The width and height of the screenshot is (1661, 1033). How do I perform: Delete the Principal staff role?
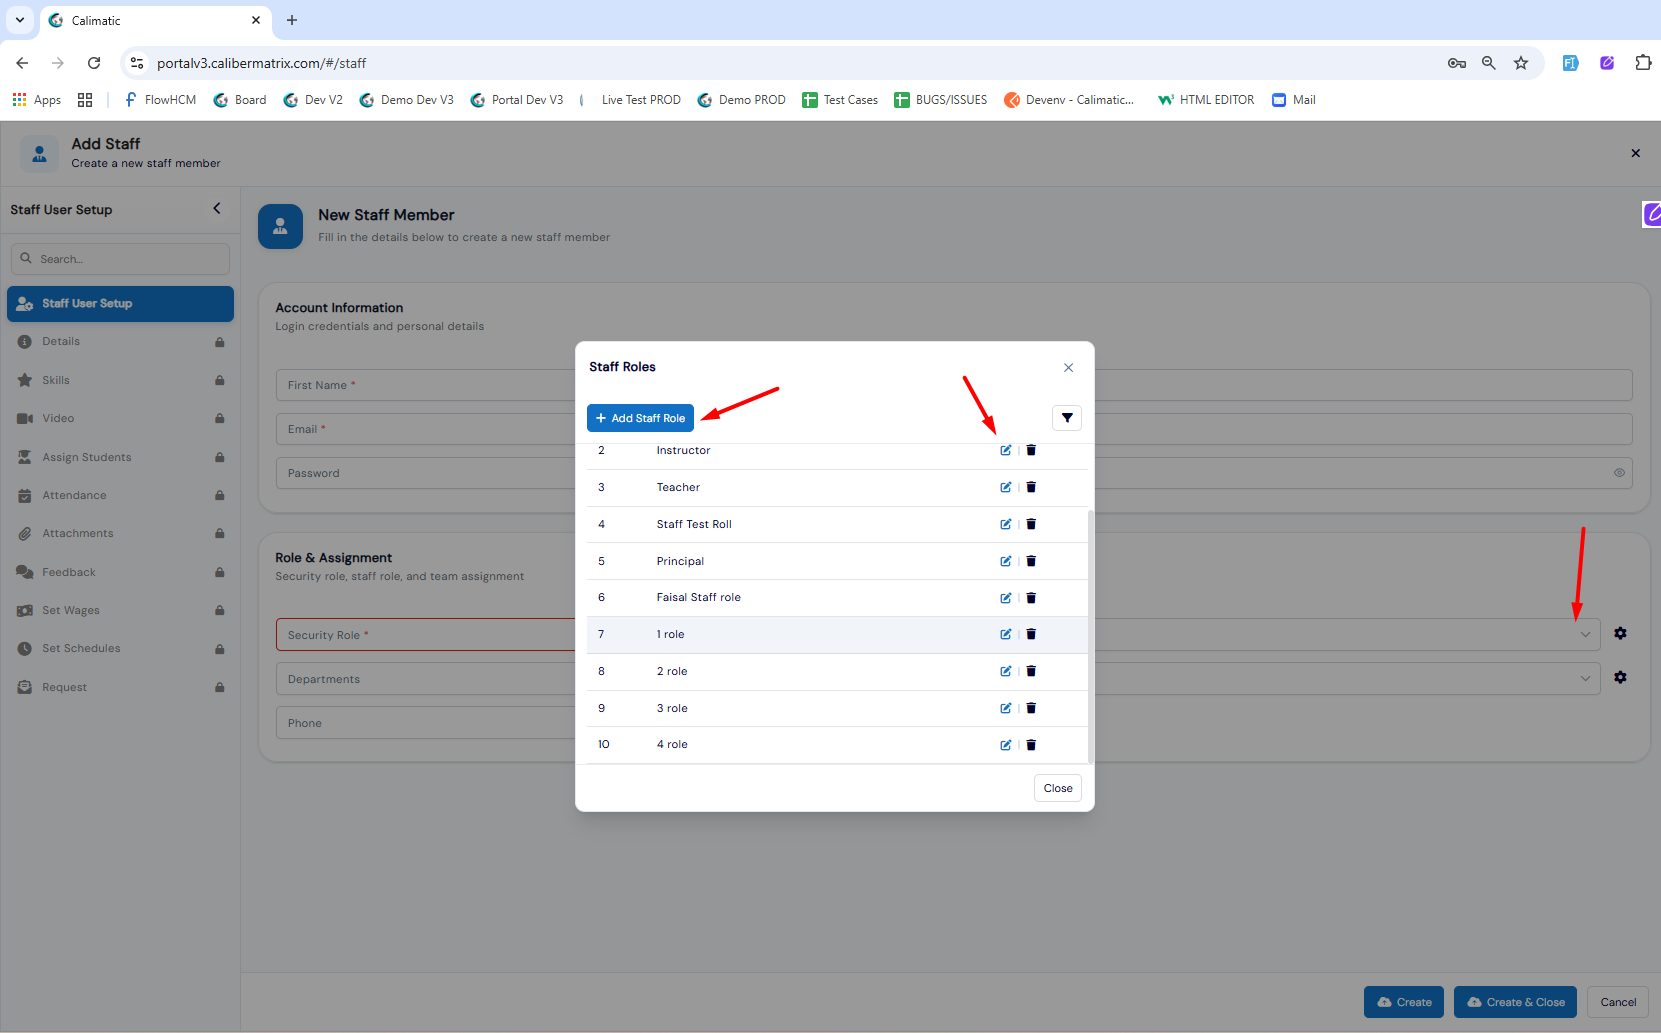[x=1031, y=561]
